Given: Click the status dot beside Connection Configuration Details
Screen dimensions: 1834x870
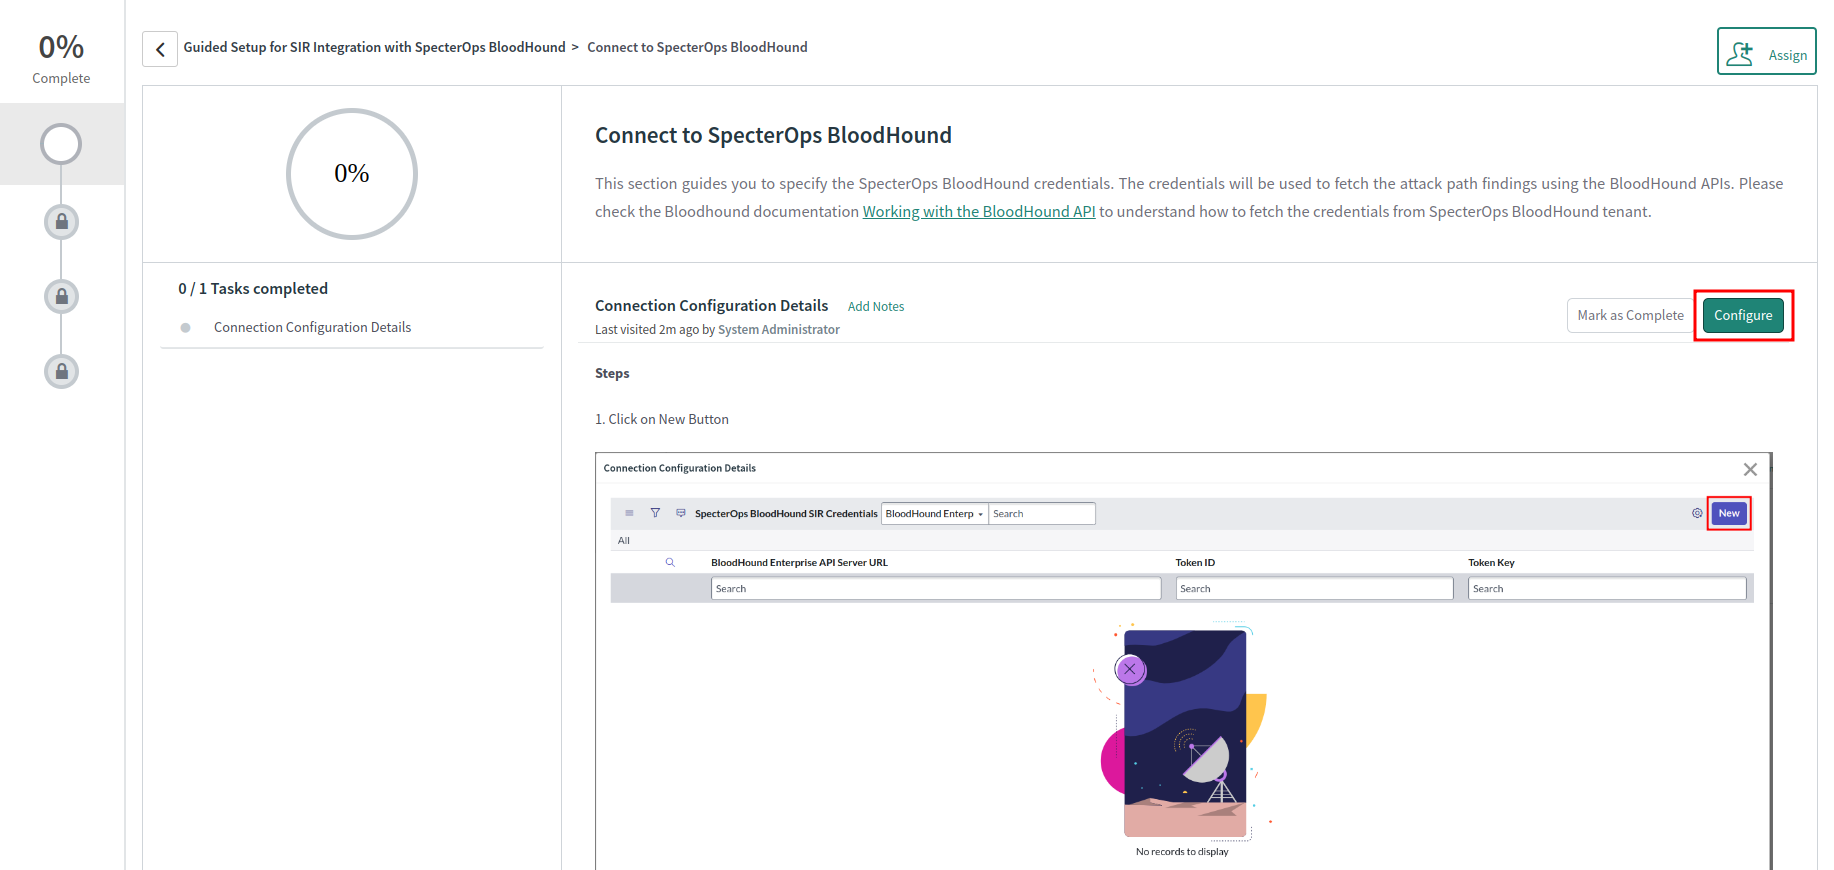Looking at the screenshot, I should coord(185,328).
